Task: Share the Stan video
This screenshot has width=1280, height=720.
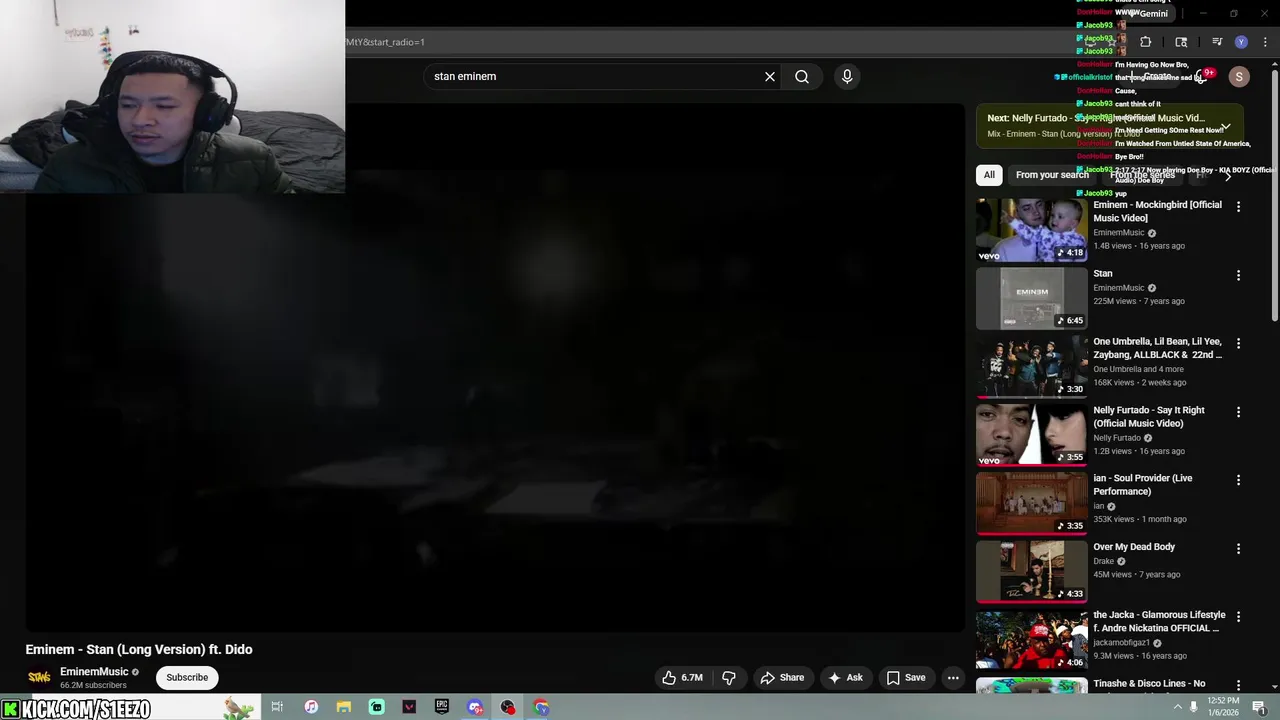Action: pos(782,677)
